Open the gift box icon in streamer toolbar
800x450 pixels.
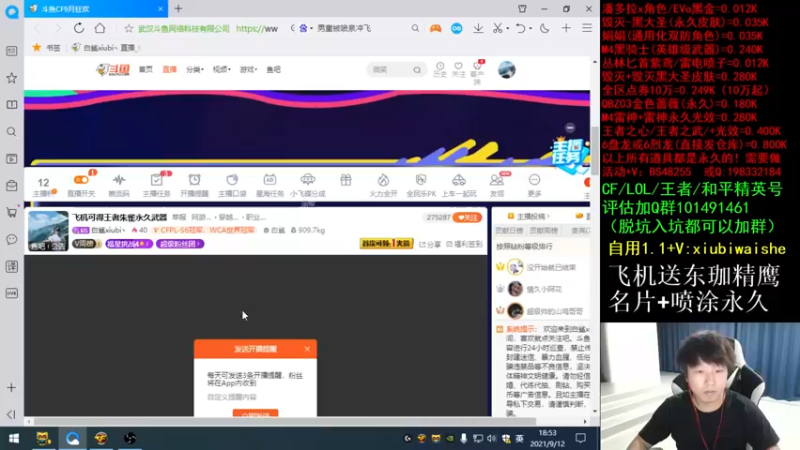346,180
